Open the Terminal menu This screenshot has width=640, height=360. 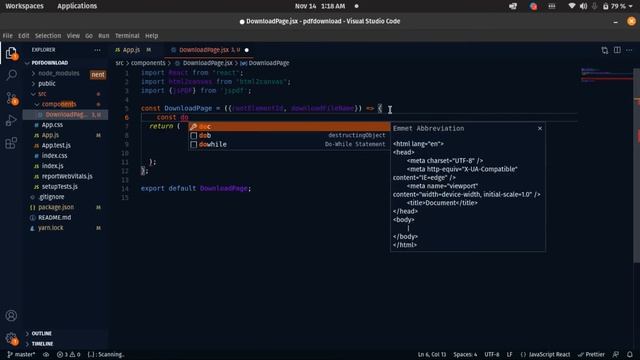click(x=127, y=36)
